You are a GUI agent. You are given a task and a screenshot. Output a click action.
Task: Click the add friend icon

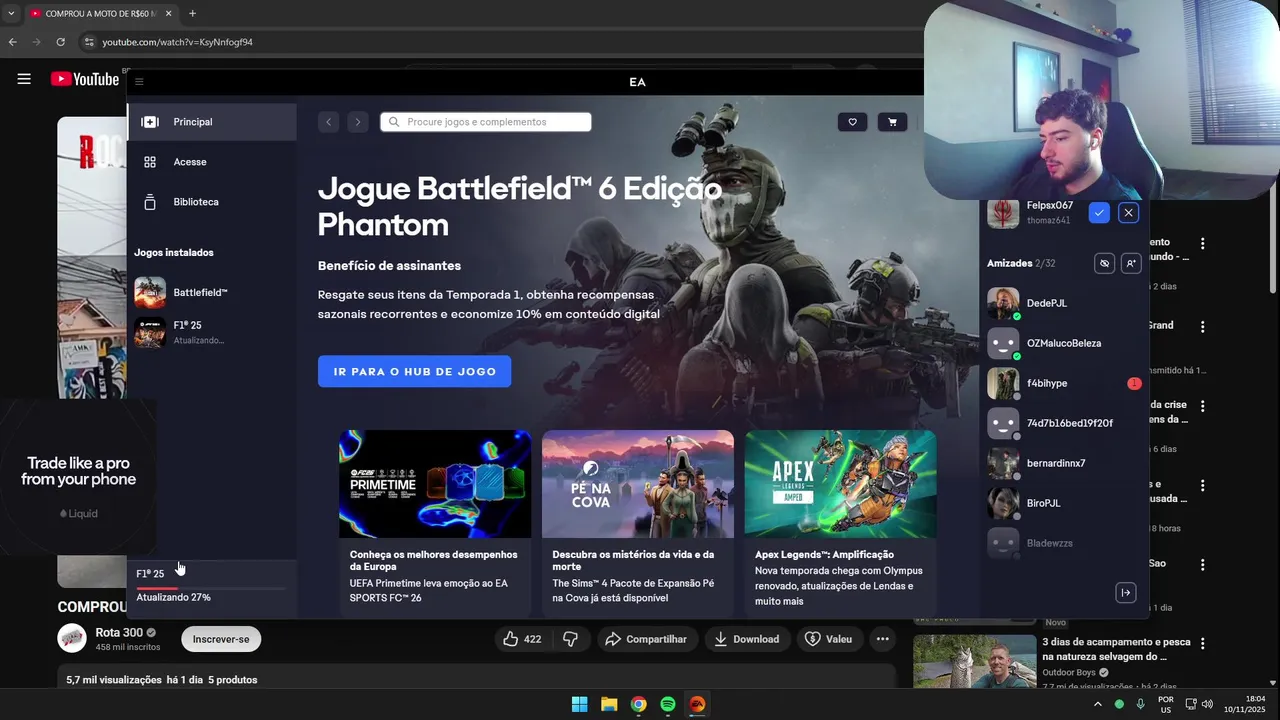click(1130, 263)
